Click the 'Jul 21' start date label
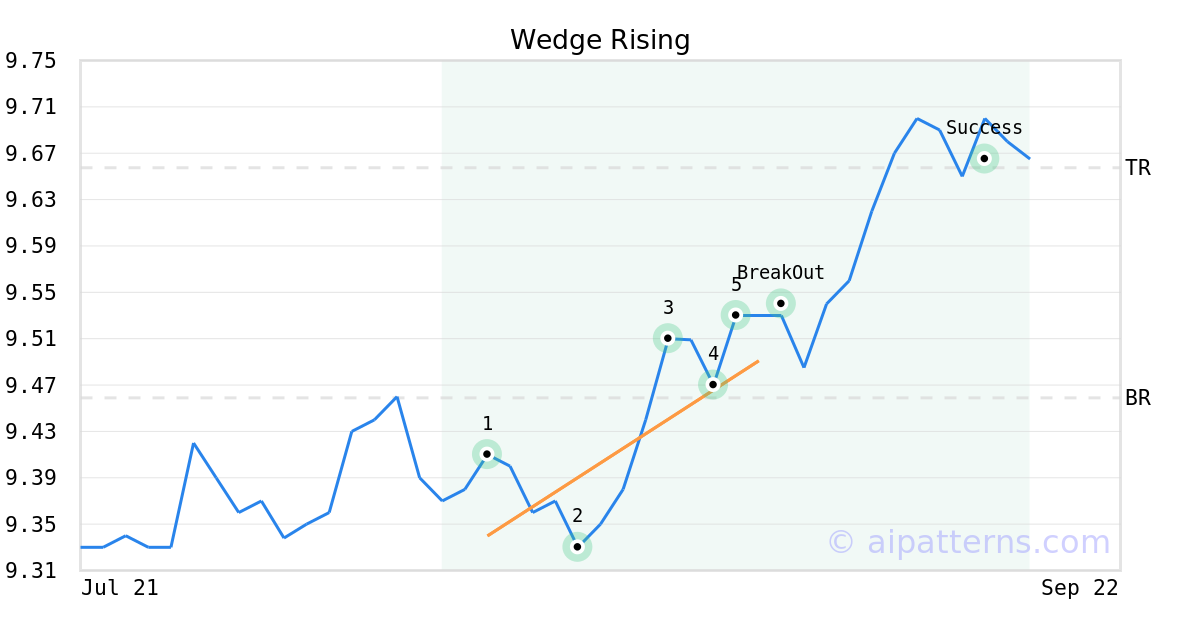The image size is (1200, 630). click(120, 588)
